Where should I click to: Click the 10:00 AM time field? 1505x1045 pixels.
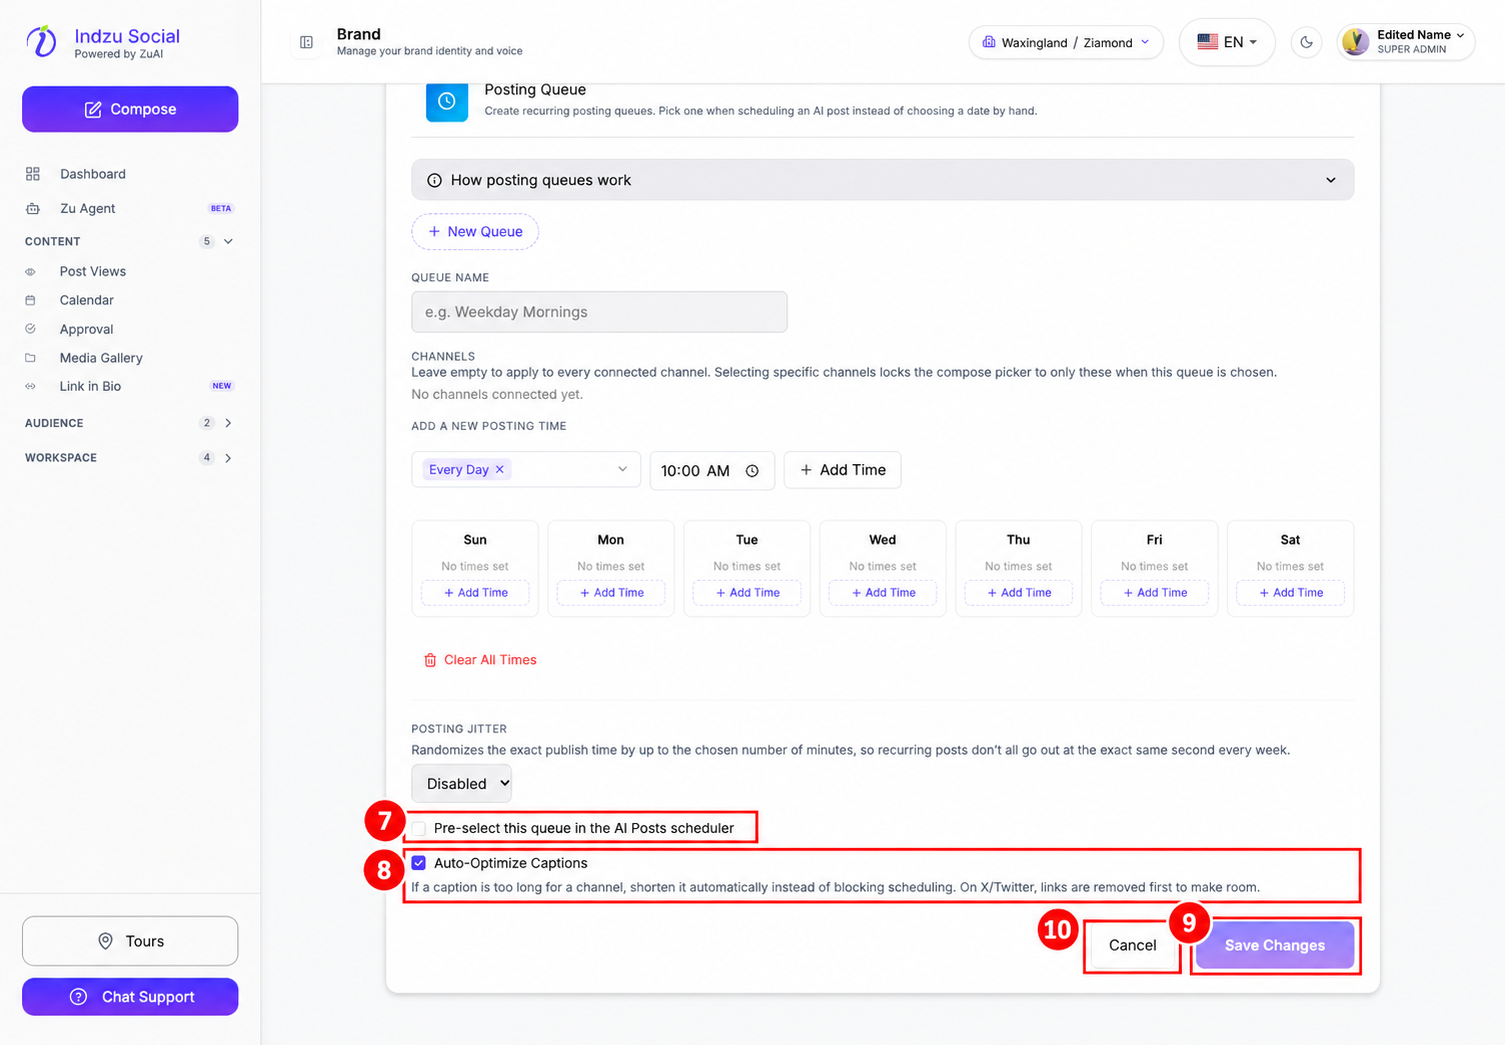pos(712,471)
